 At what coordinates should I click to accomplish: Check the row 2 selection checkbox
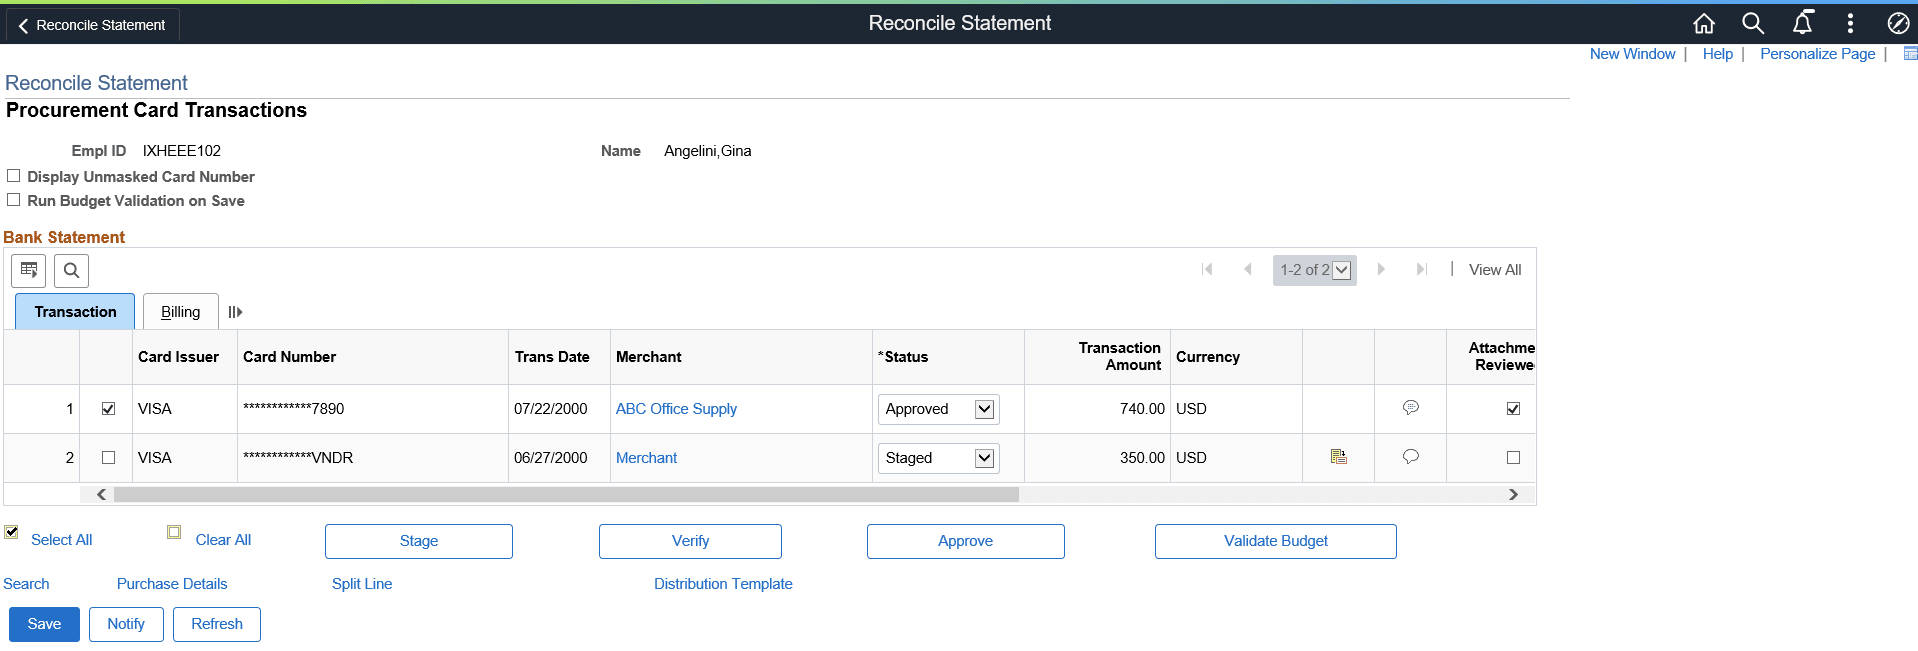[109, 457]
